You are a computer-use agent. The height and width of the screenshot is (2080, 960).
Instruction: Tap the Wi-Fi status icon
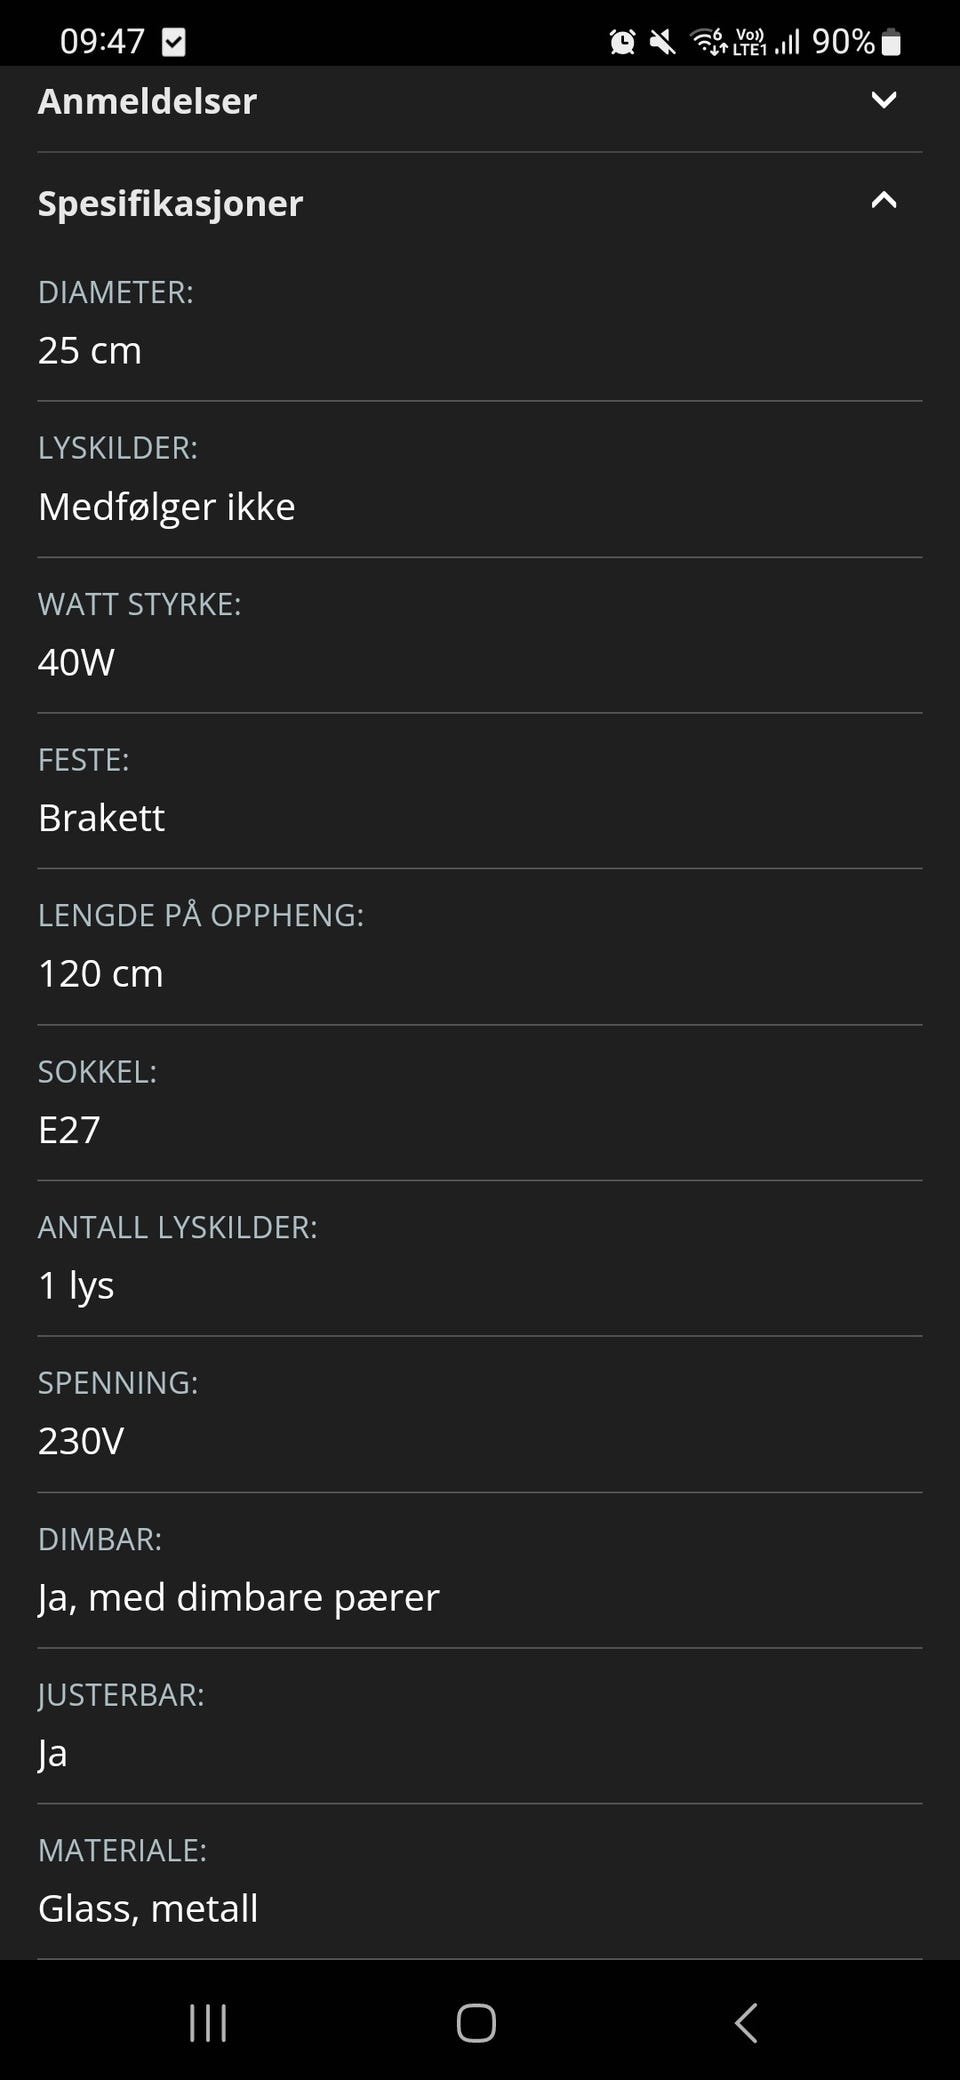tap(709, 42)
